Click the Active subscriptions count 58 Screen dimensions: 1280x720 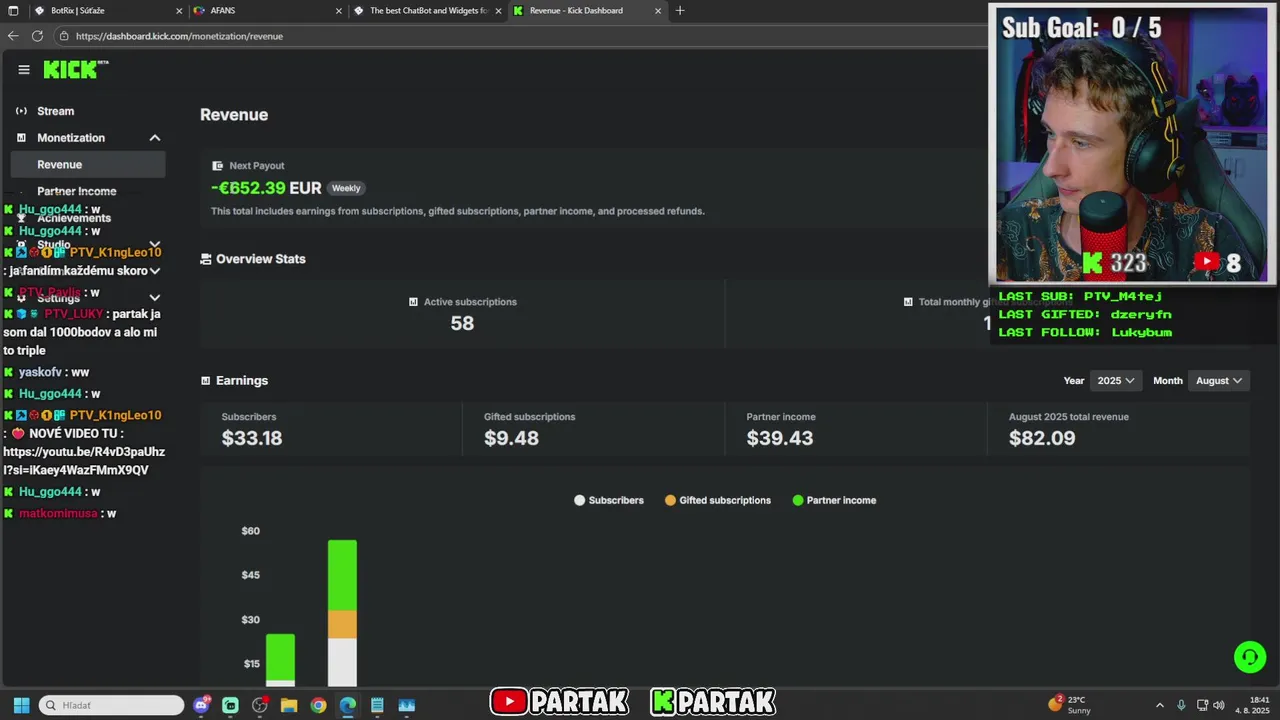[462, 323]
